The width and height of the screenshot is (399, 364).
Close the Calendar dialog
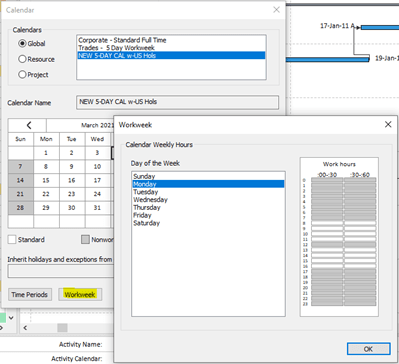[276, 10]
